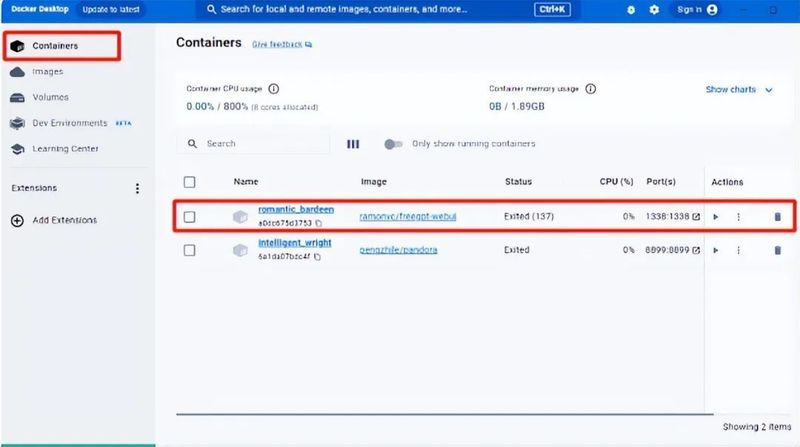Open more actions for romantic_bardeen
Screen dimensions: 800x447
(738, 217)
